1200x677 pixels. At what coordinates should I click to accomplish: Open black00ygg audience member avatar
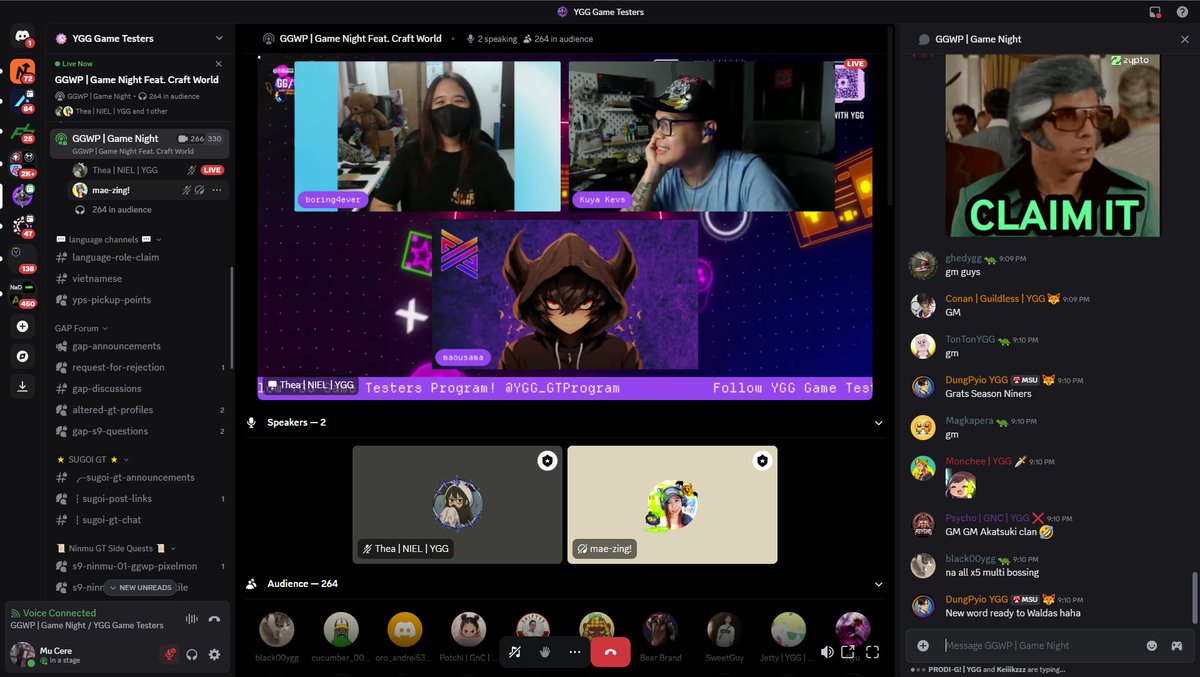[x=277, y=629]
